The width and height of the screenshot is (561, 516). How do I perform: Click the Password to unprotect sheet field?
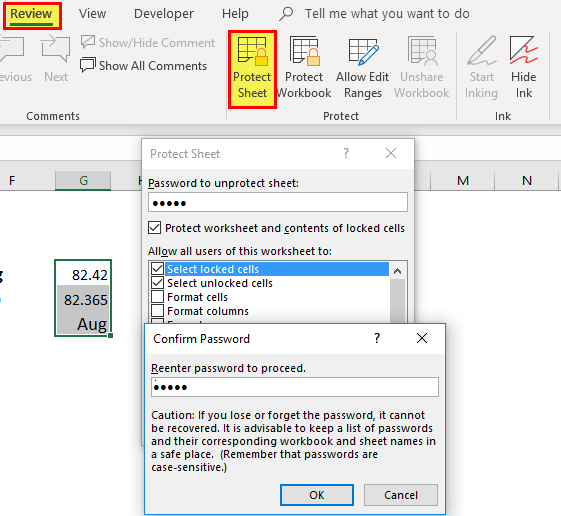click(x=278, y=202)
